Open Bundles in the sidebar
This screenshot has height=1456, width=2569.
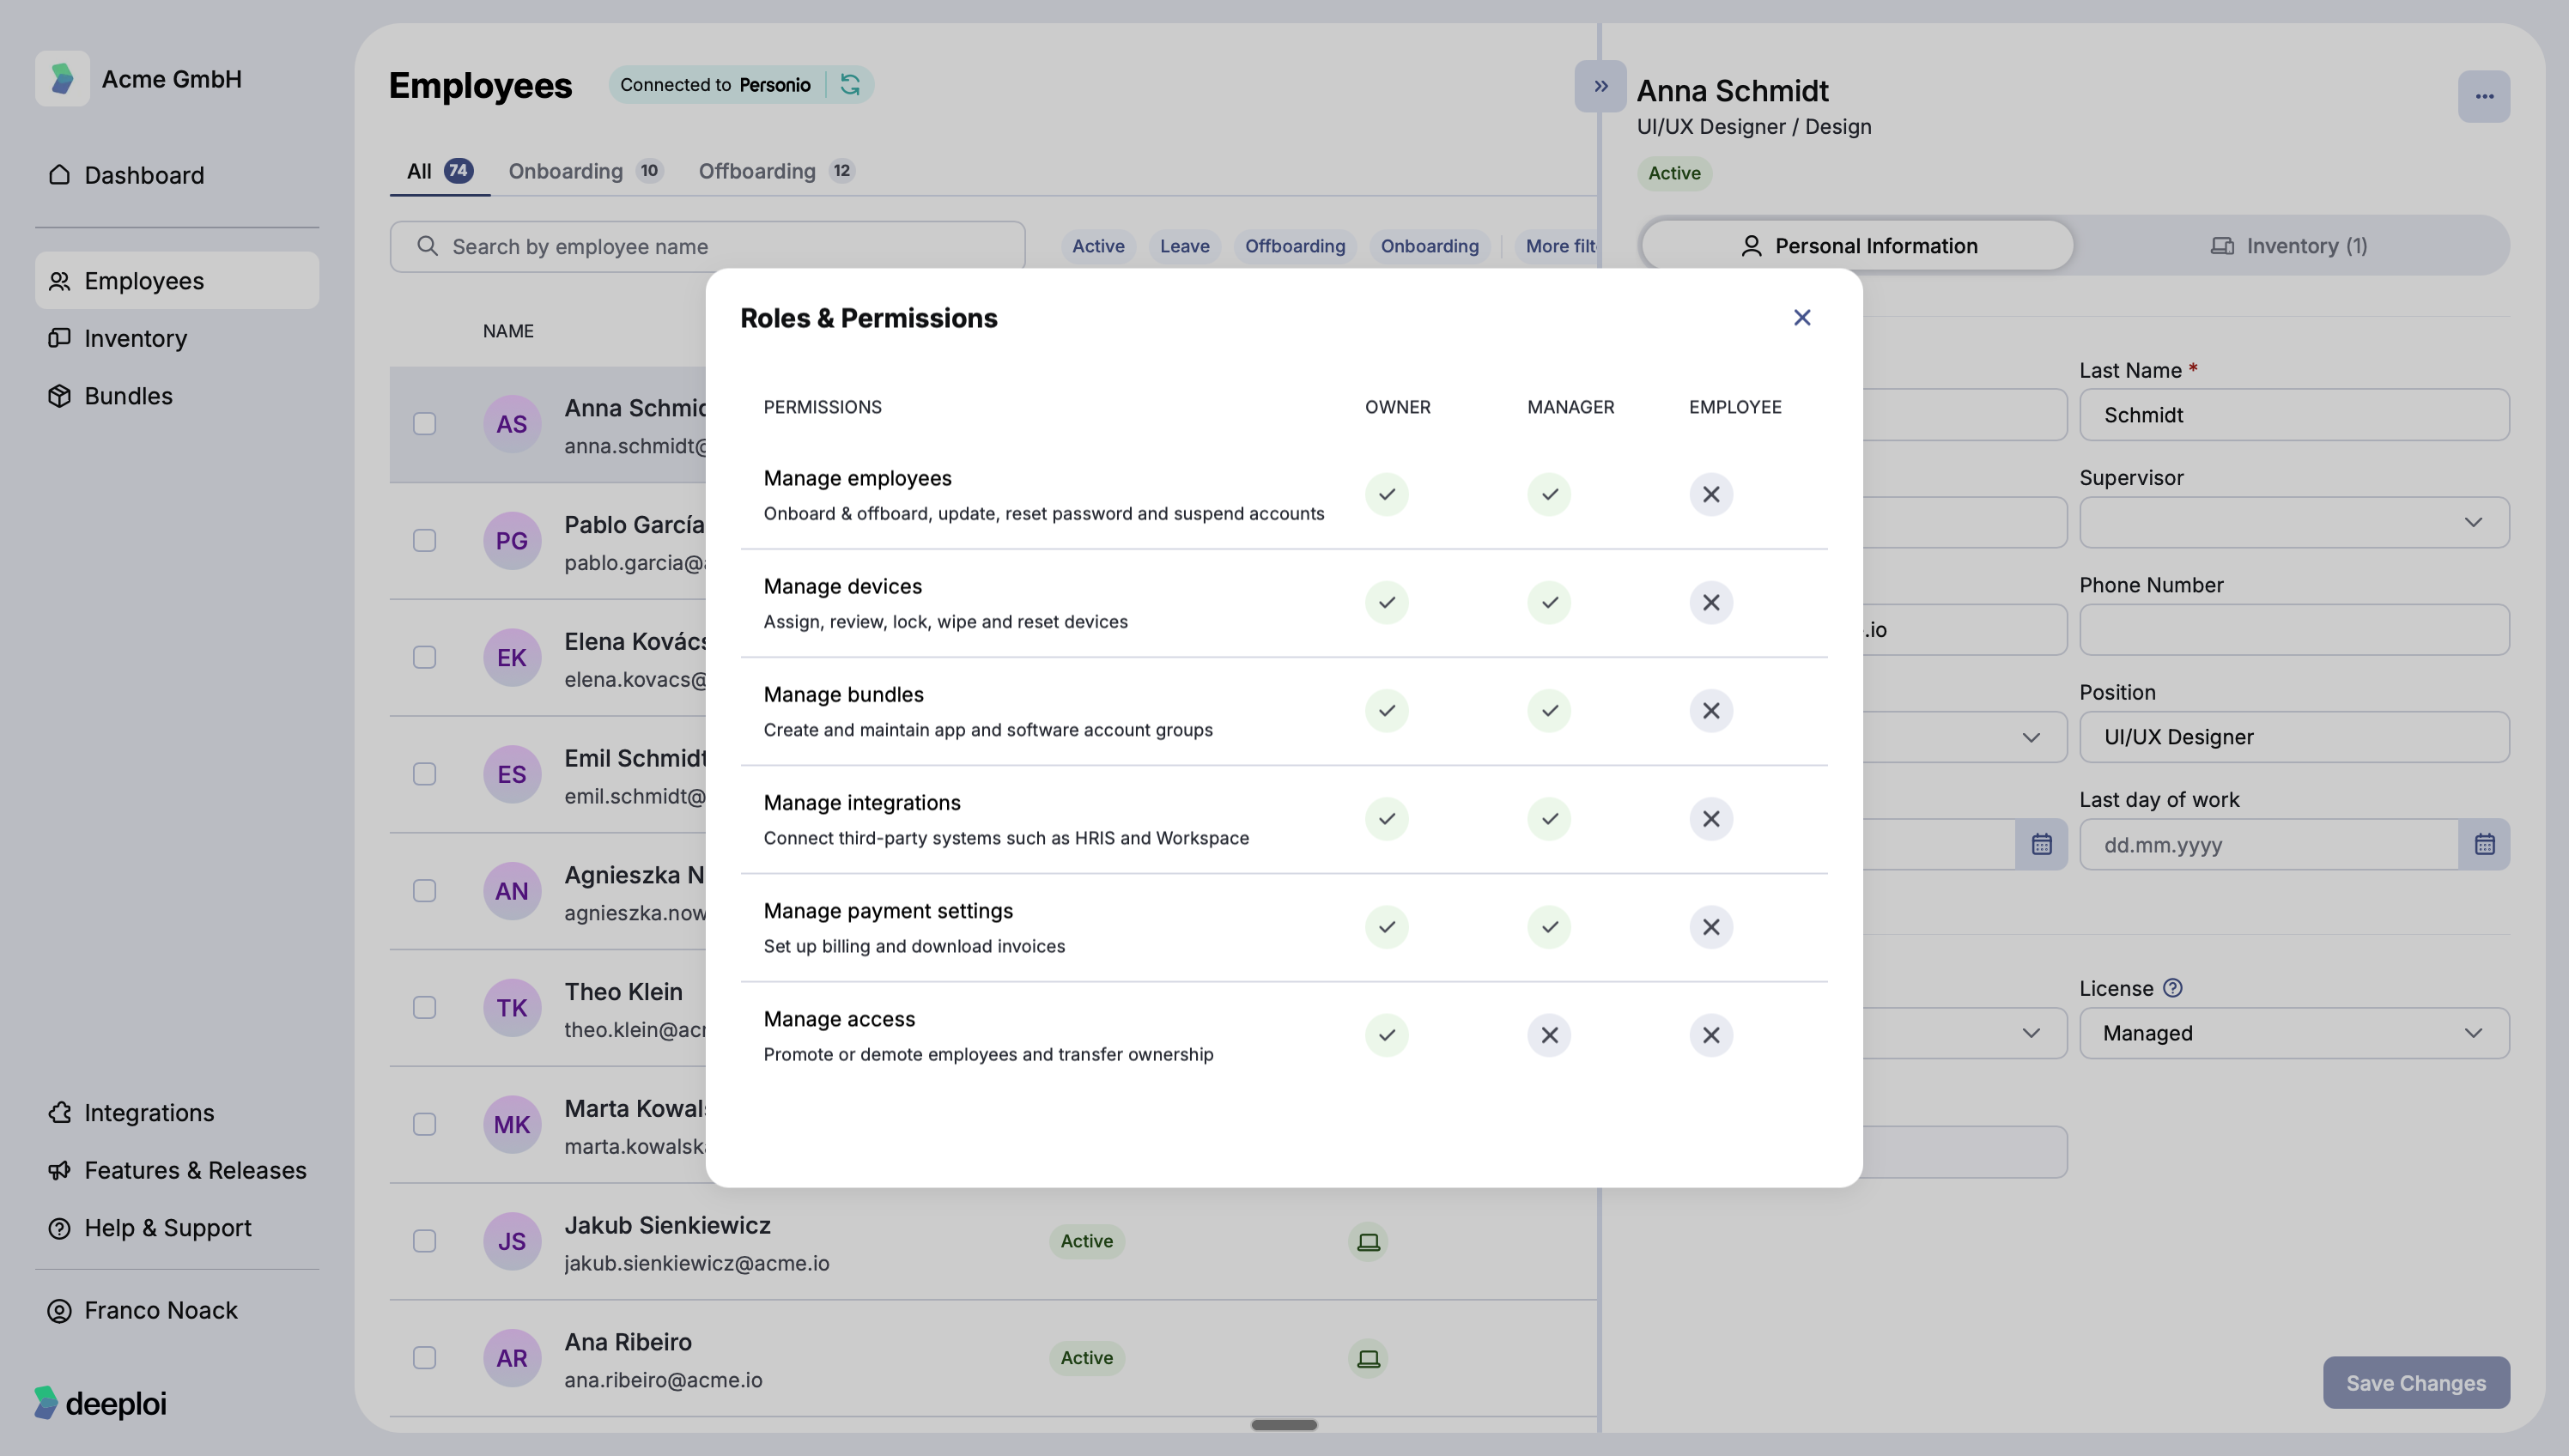[177, 396]
